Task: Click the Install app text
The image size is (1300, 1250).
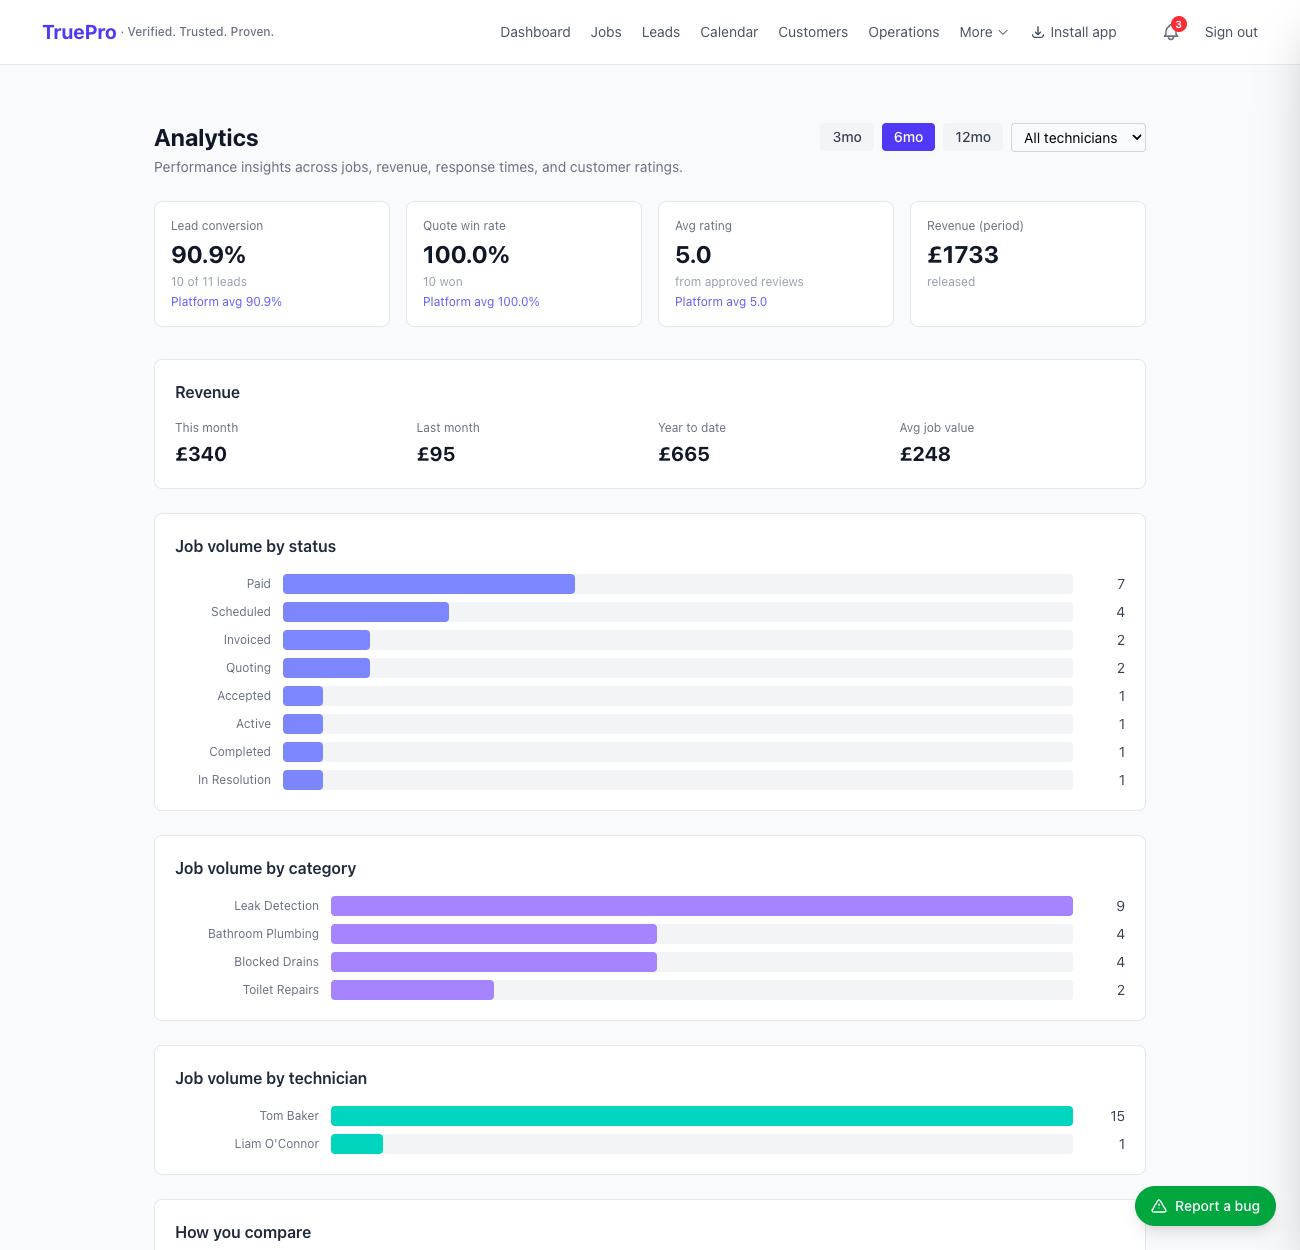Action: [x=1083, y=32]
